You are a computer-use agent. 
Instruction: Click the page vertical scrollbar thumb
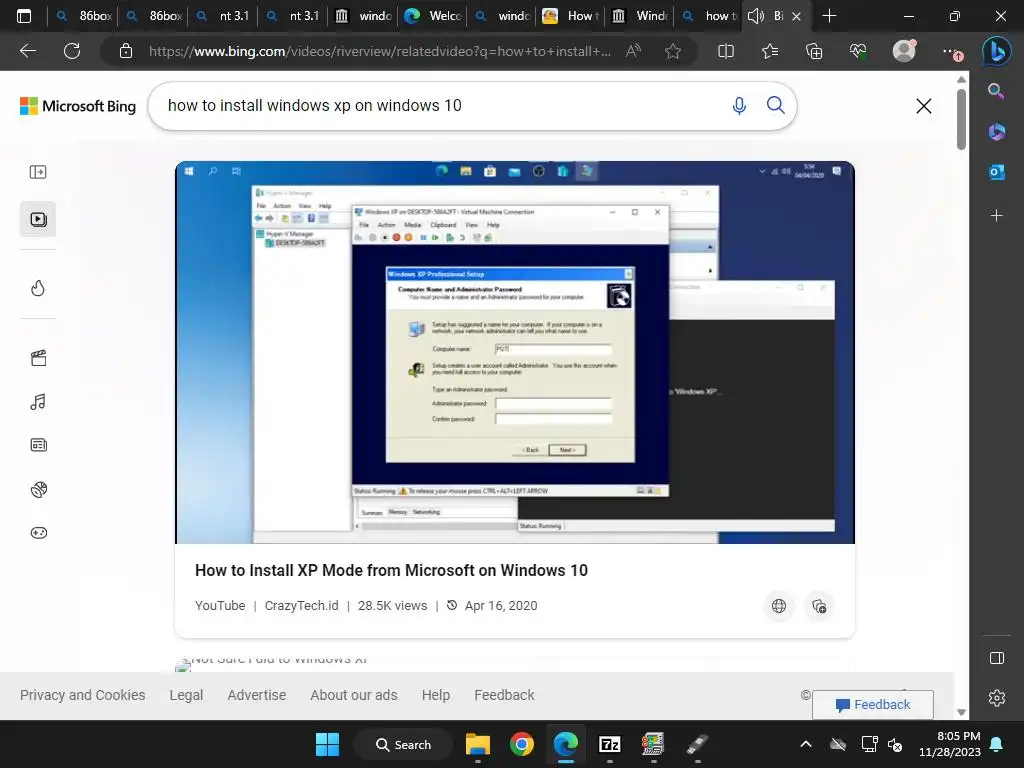tap(961, 119)
